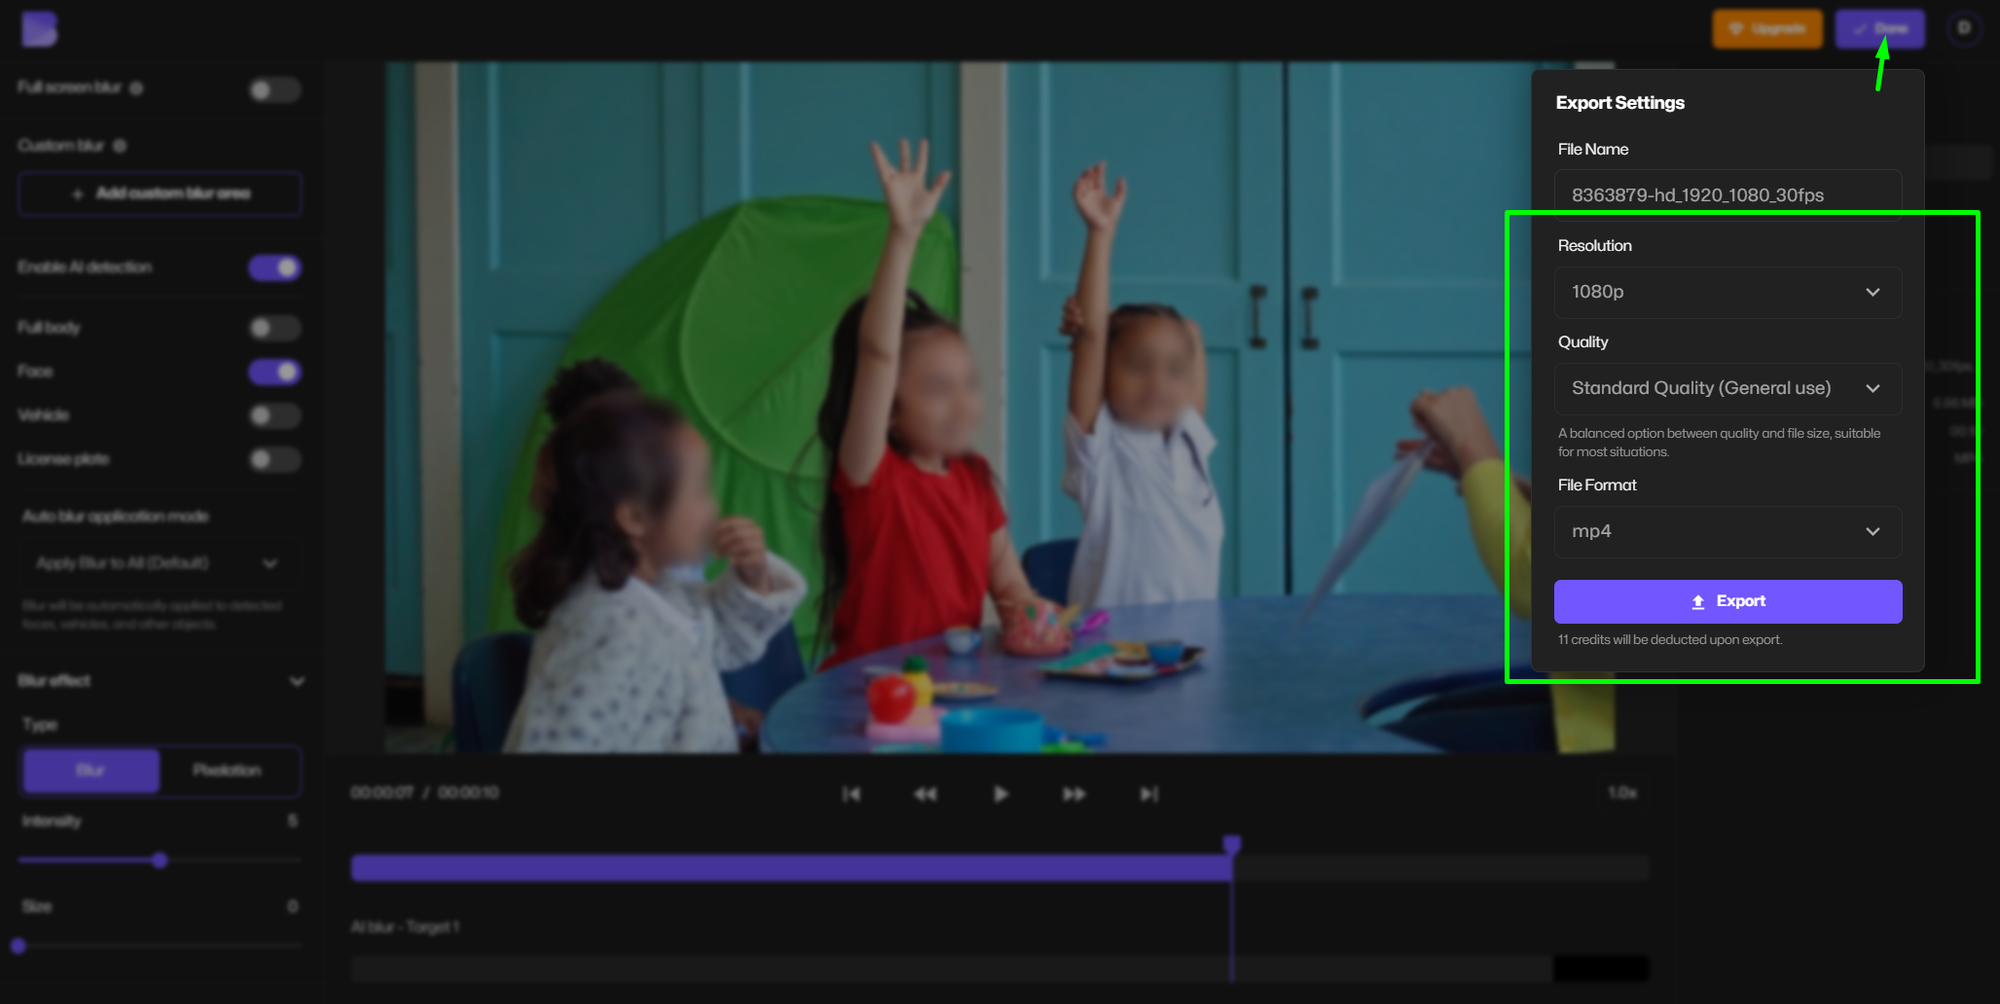Select the Pixelation type tab

pyautogui.click(x=228, y=771)
